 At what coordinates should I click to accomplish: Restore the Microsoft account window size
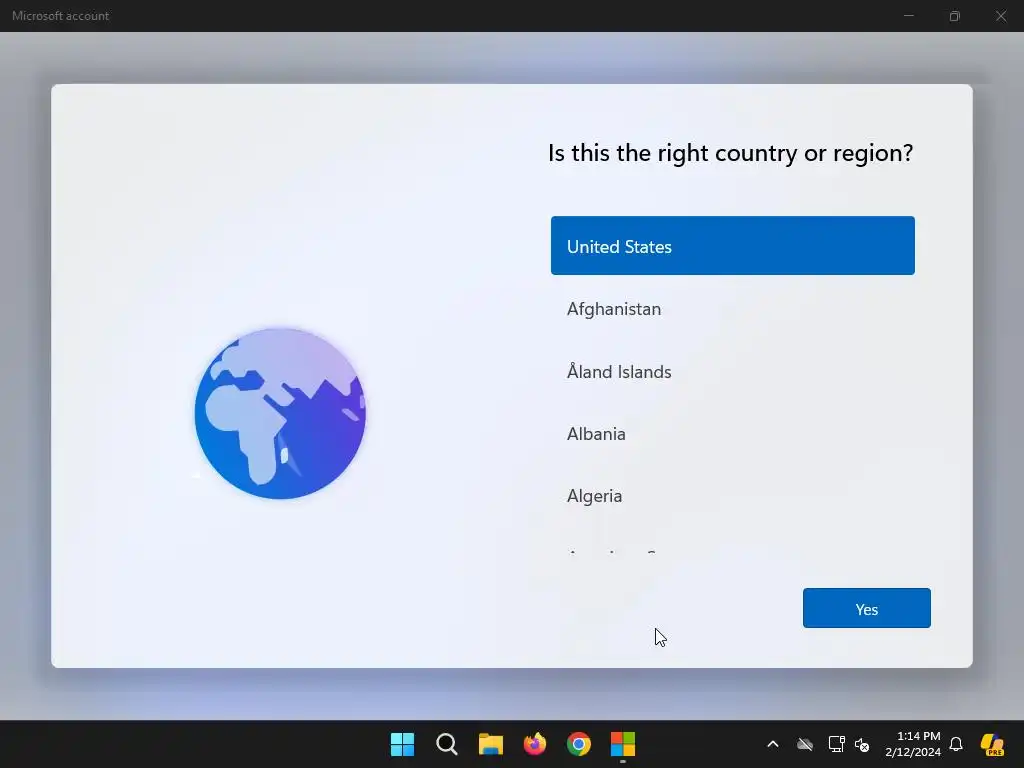point(955,16)
